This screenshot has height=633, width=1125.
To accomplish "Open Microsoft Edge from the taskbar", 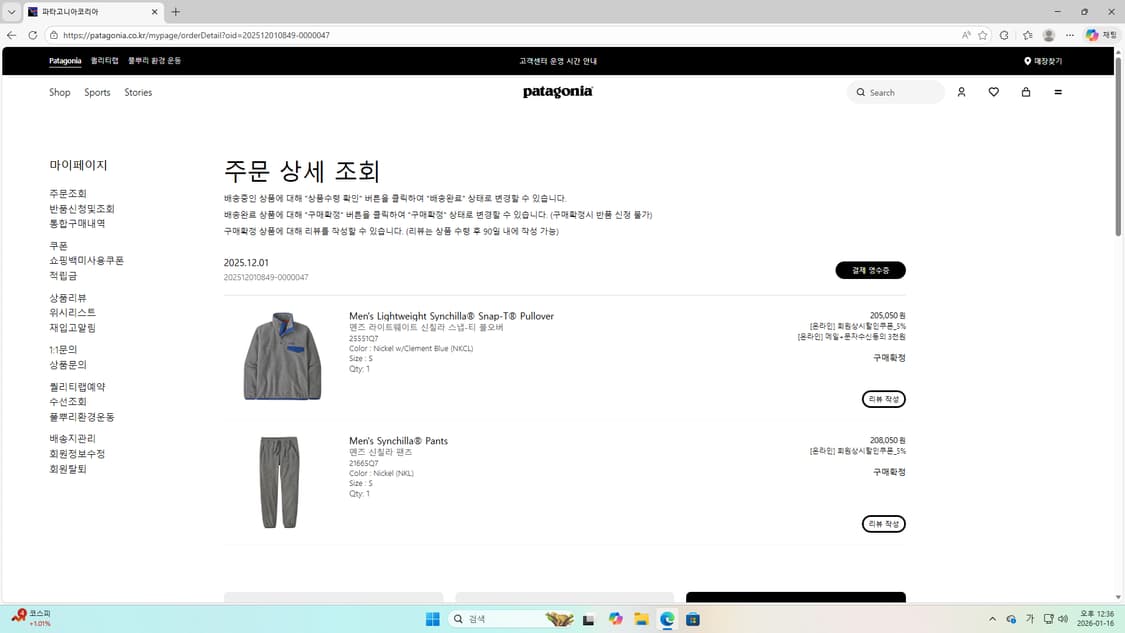I will [666, 619].
